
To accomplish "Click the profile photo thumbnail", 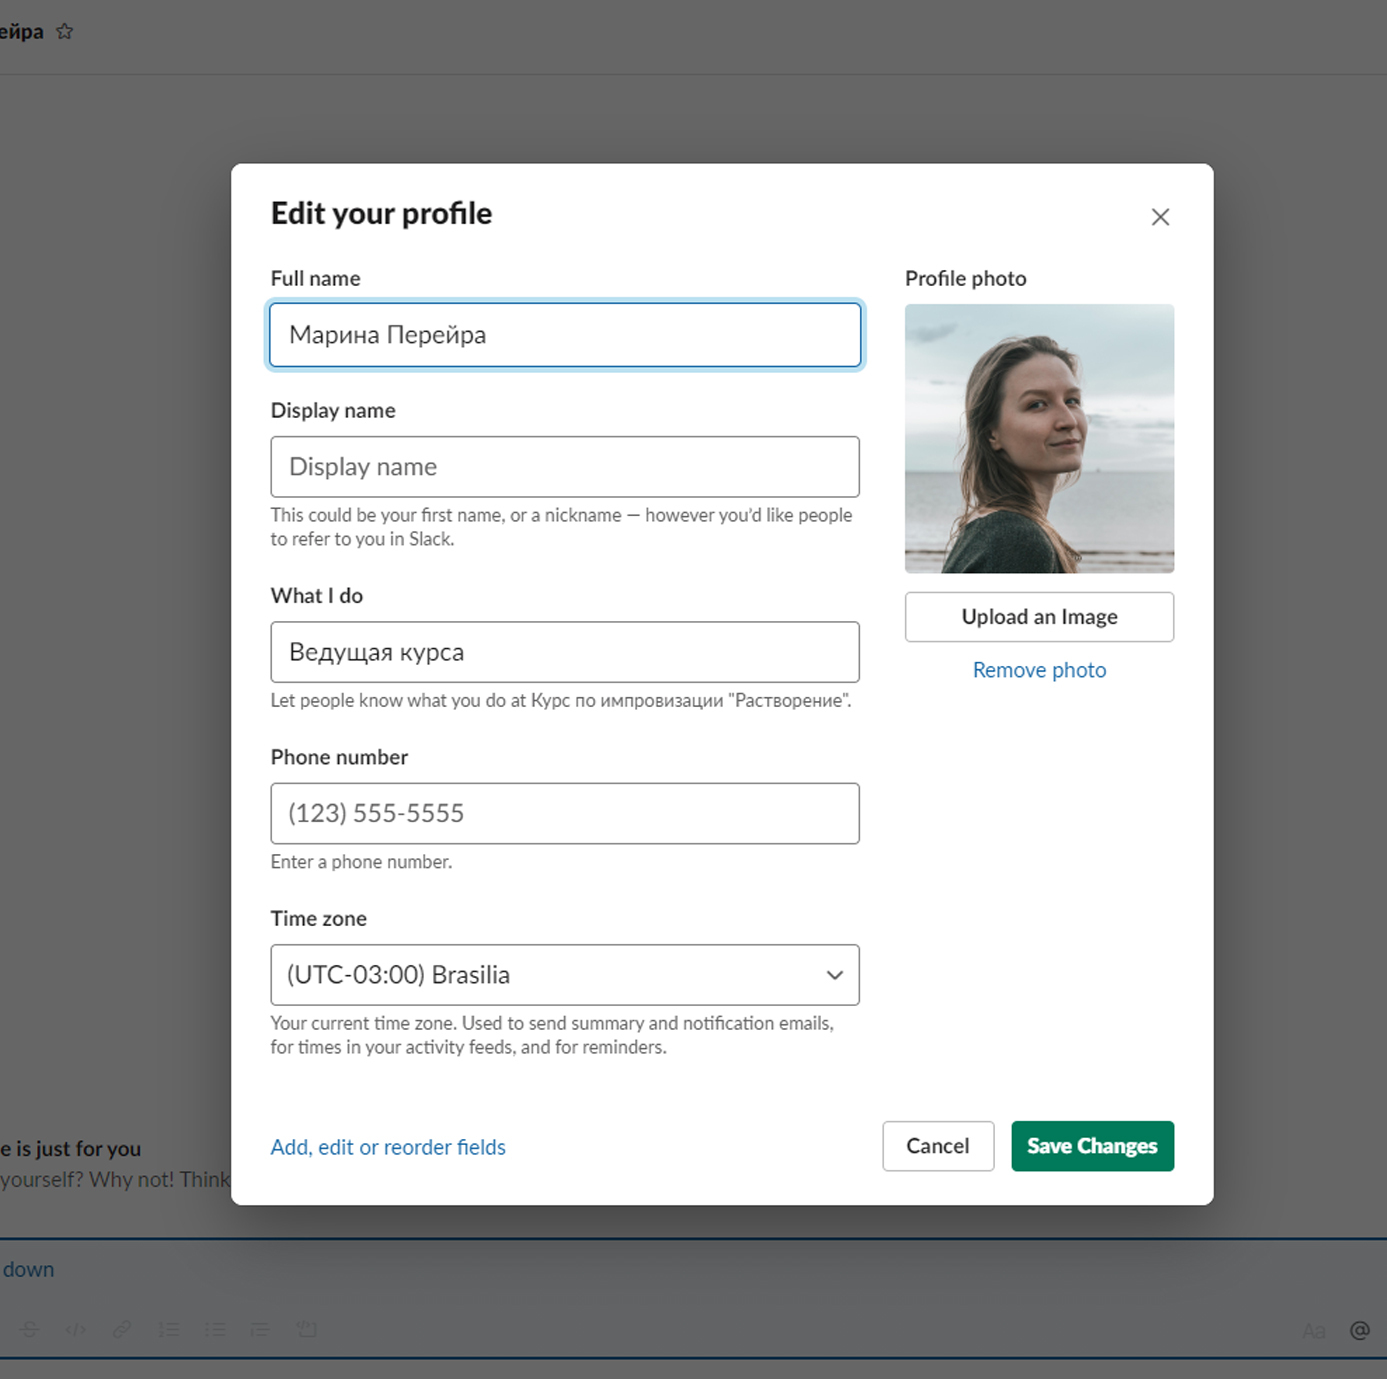I will tap(1039, 438).
